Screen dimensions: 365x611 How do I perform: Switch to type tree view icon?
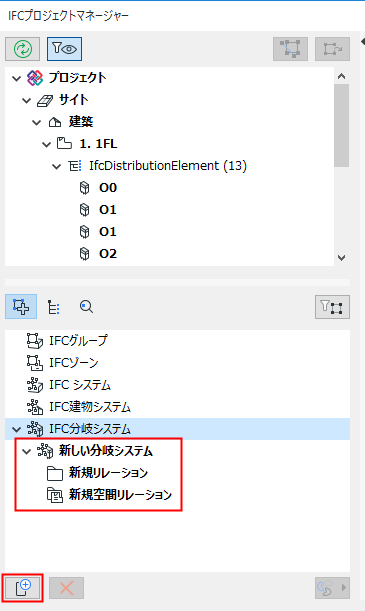pyautogui.click(x=53, y=307)
